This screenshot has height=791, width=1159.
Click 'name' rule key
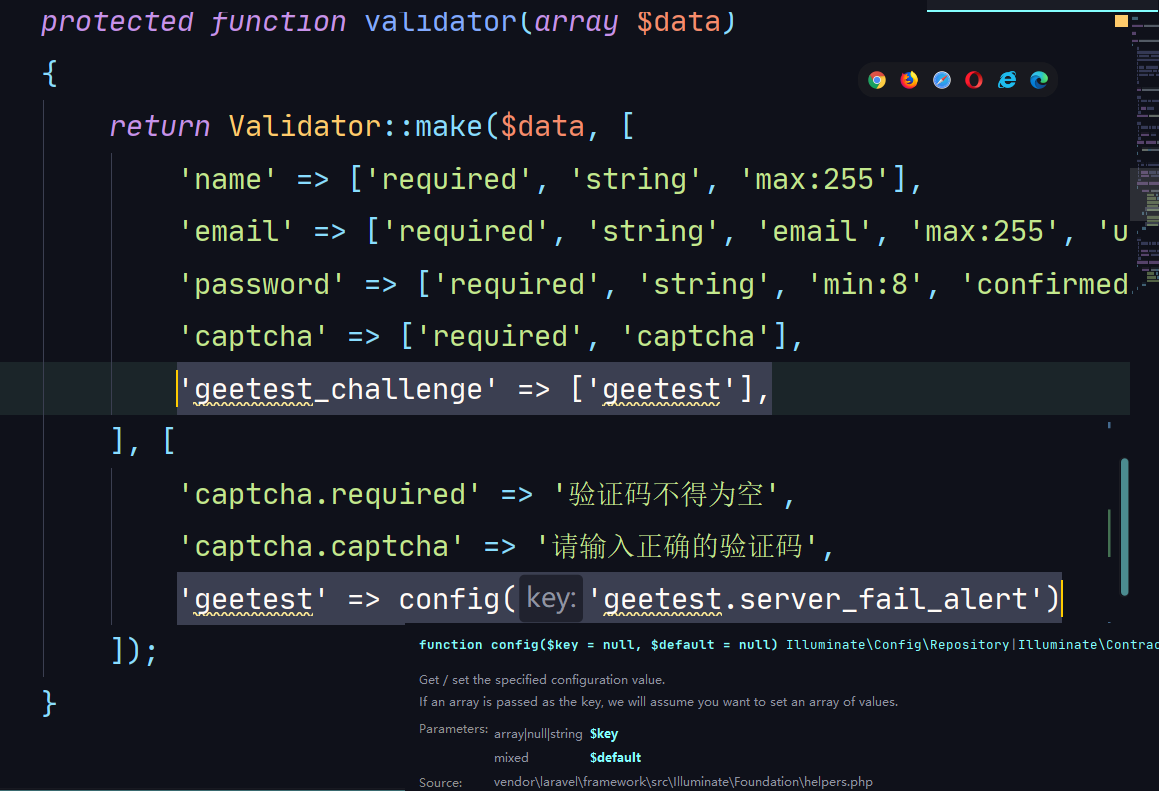228,179
